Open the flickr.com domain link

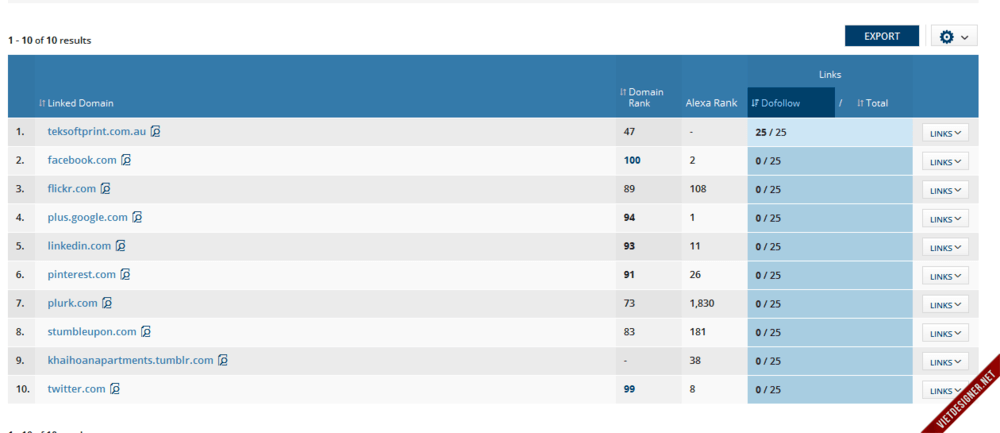72,189
